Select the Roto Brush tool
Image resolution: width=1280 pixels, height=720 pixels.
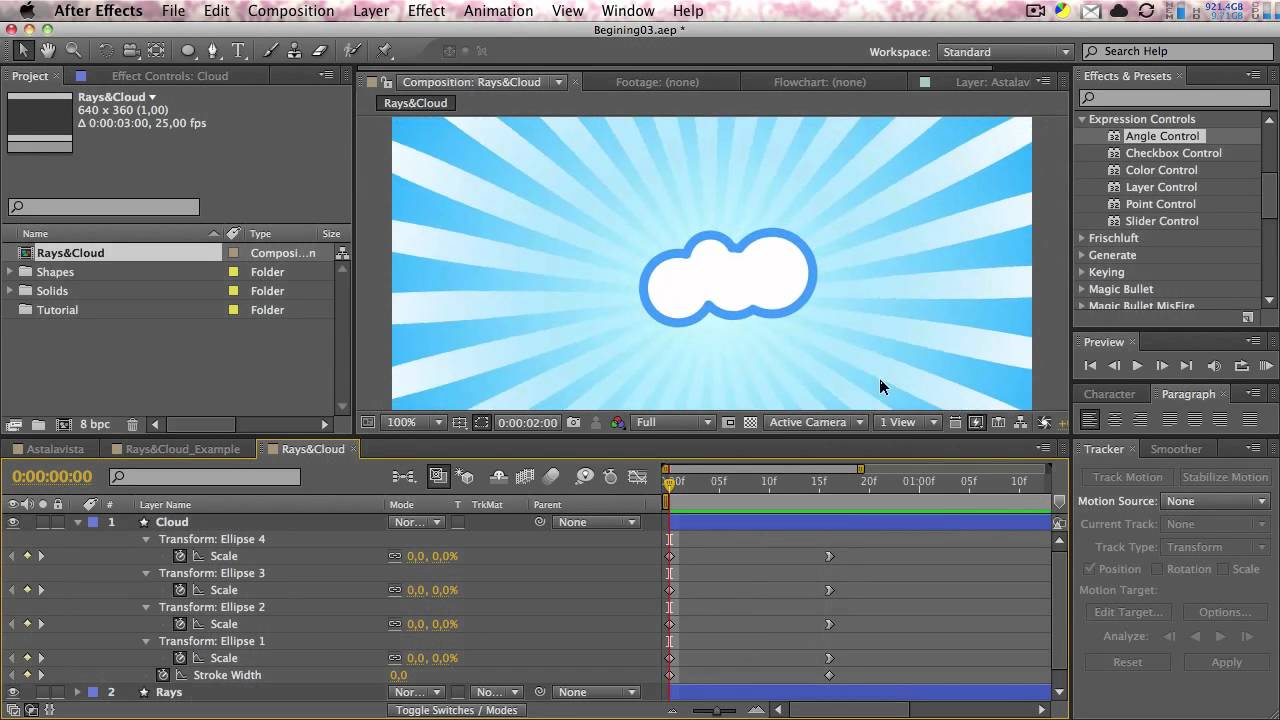(352, 51)
